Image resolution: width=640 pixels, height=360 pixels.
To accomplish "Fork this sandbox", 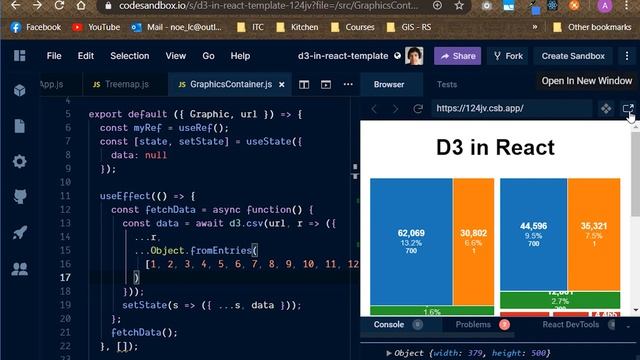I will point(508,56).
